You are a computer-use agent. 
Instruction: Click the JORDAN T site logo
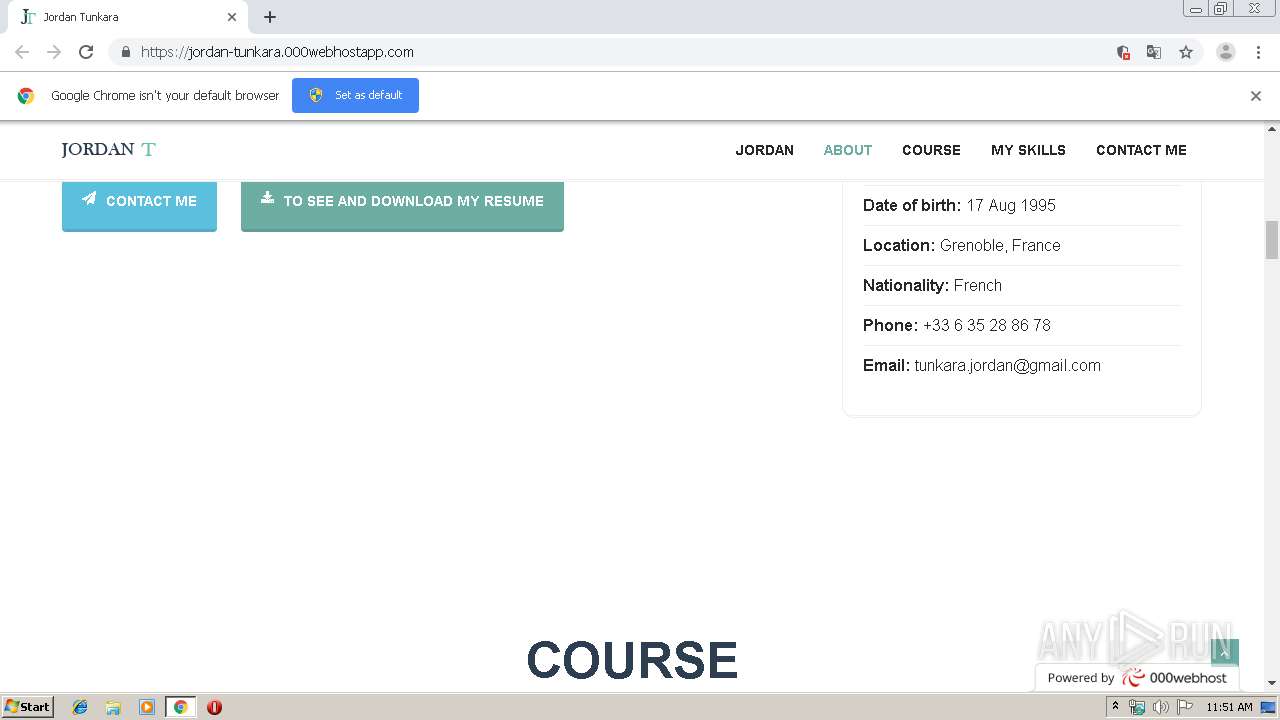(109, 150)
